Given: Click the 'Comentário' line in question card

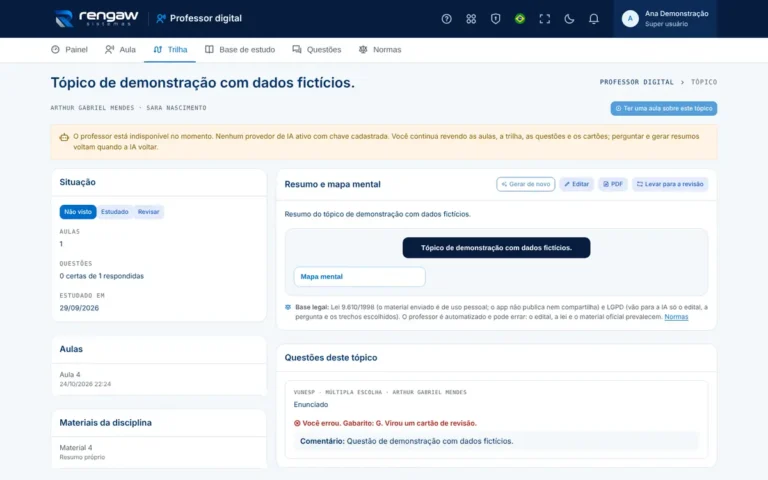Looking at the screenshot, I should (x=496, y=441).
